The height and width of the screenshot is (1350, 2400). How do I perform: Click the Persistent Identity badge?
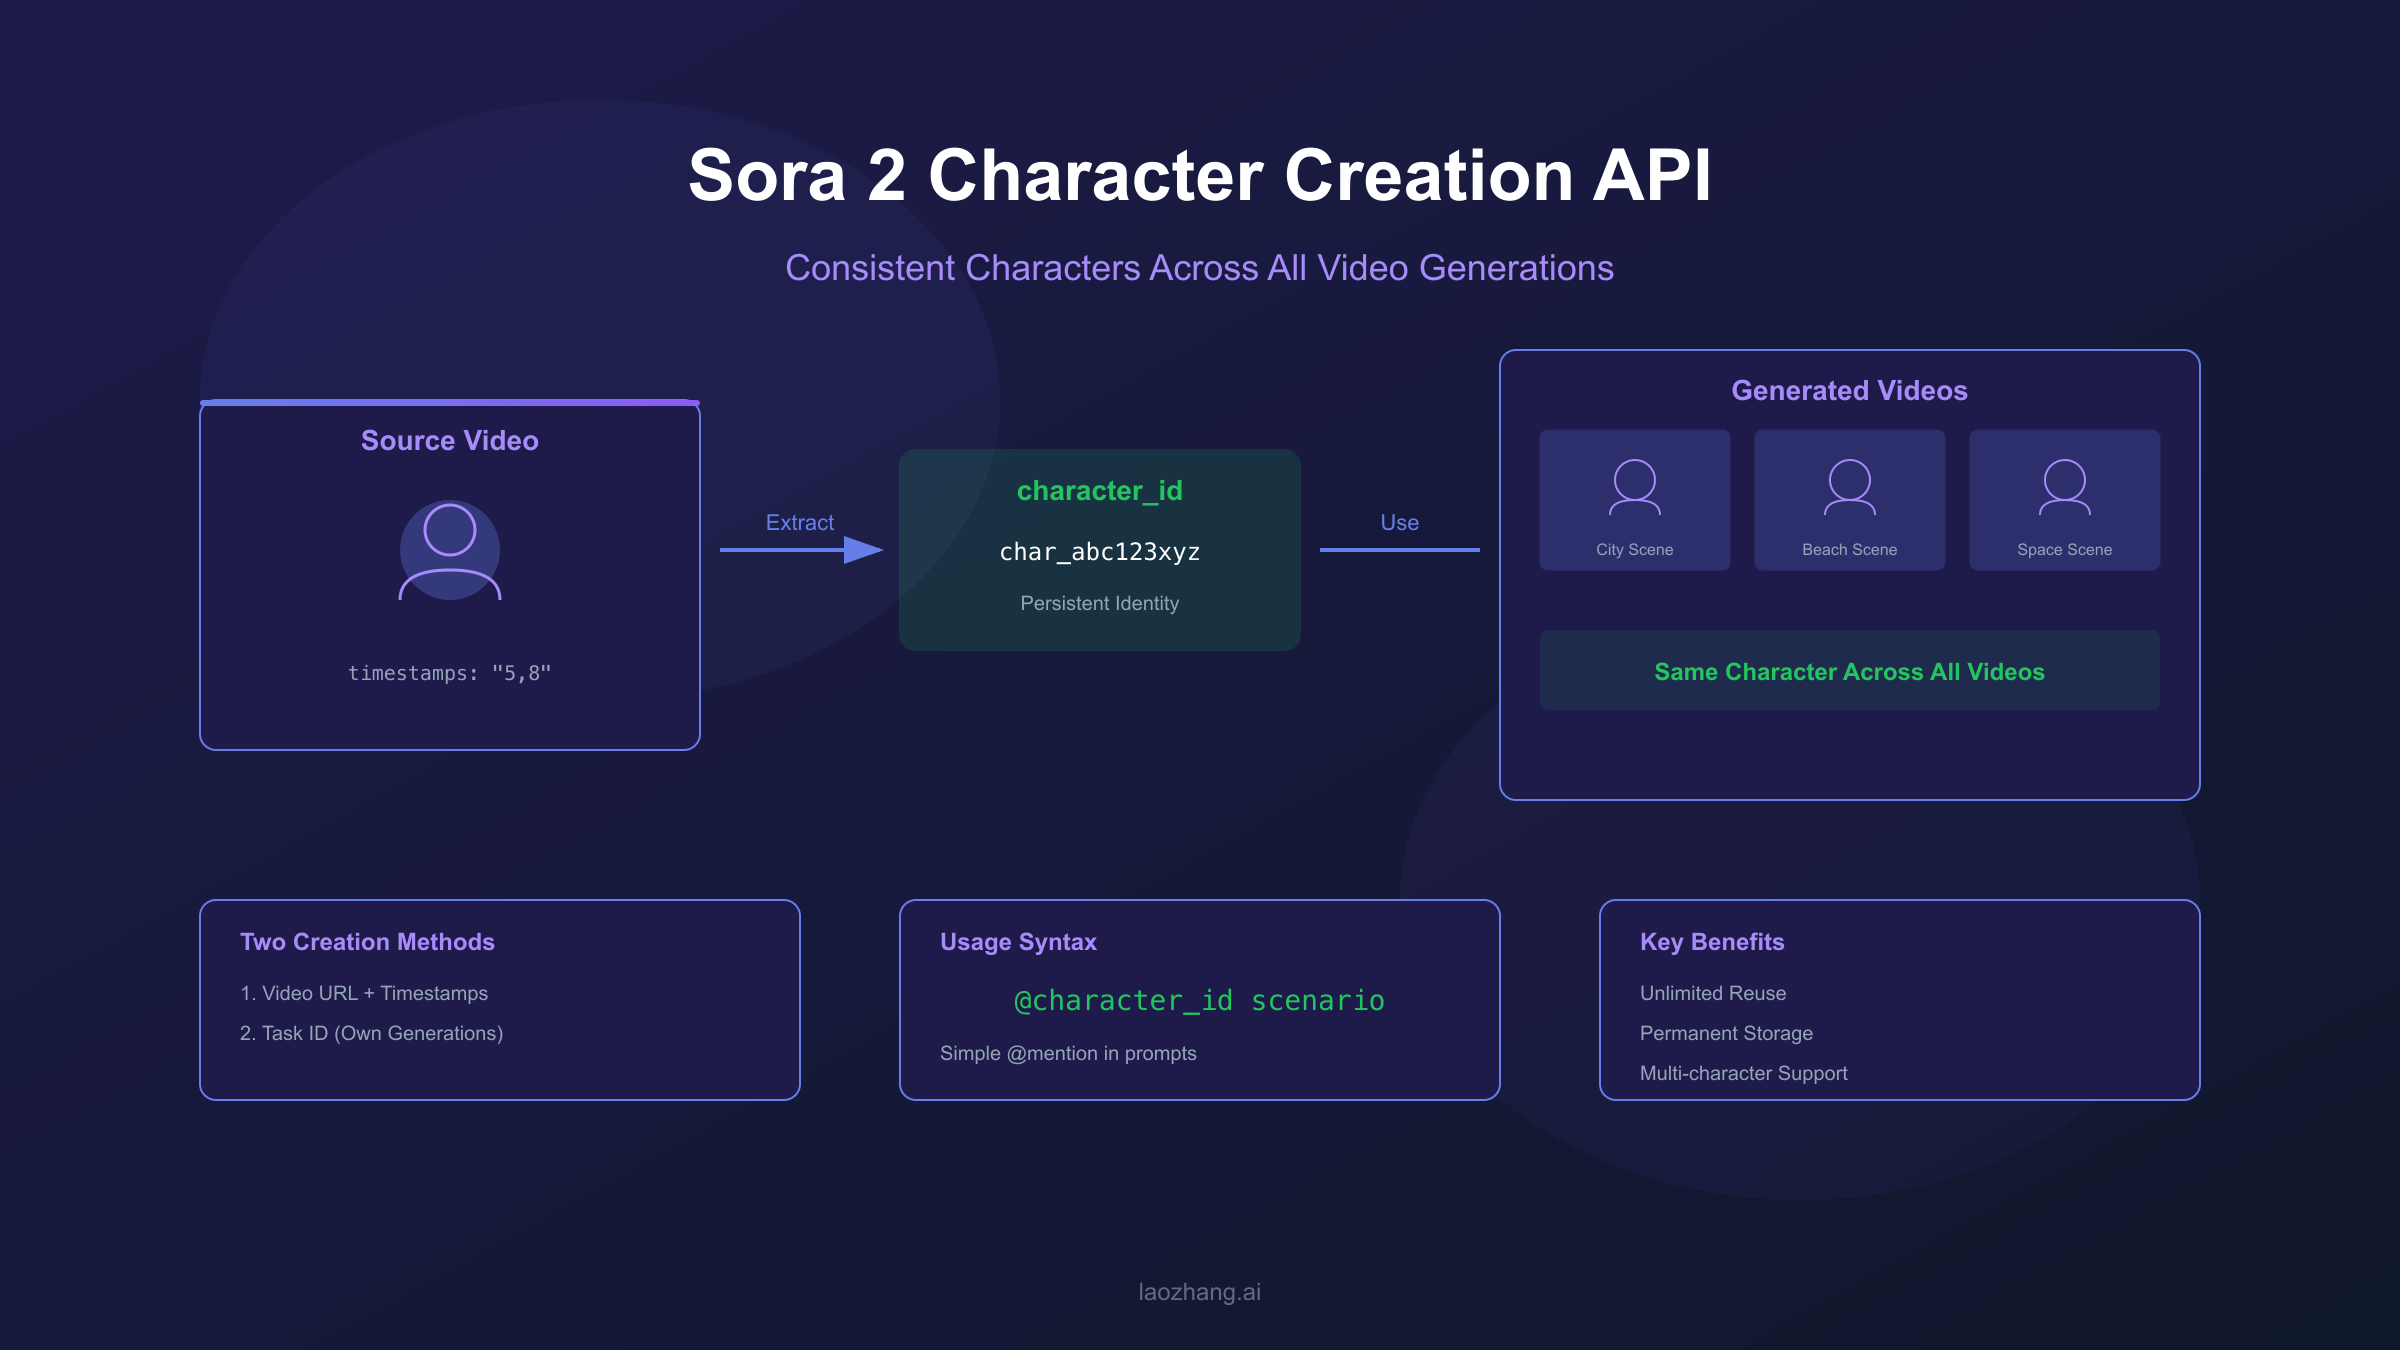[1100, 603]
